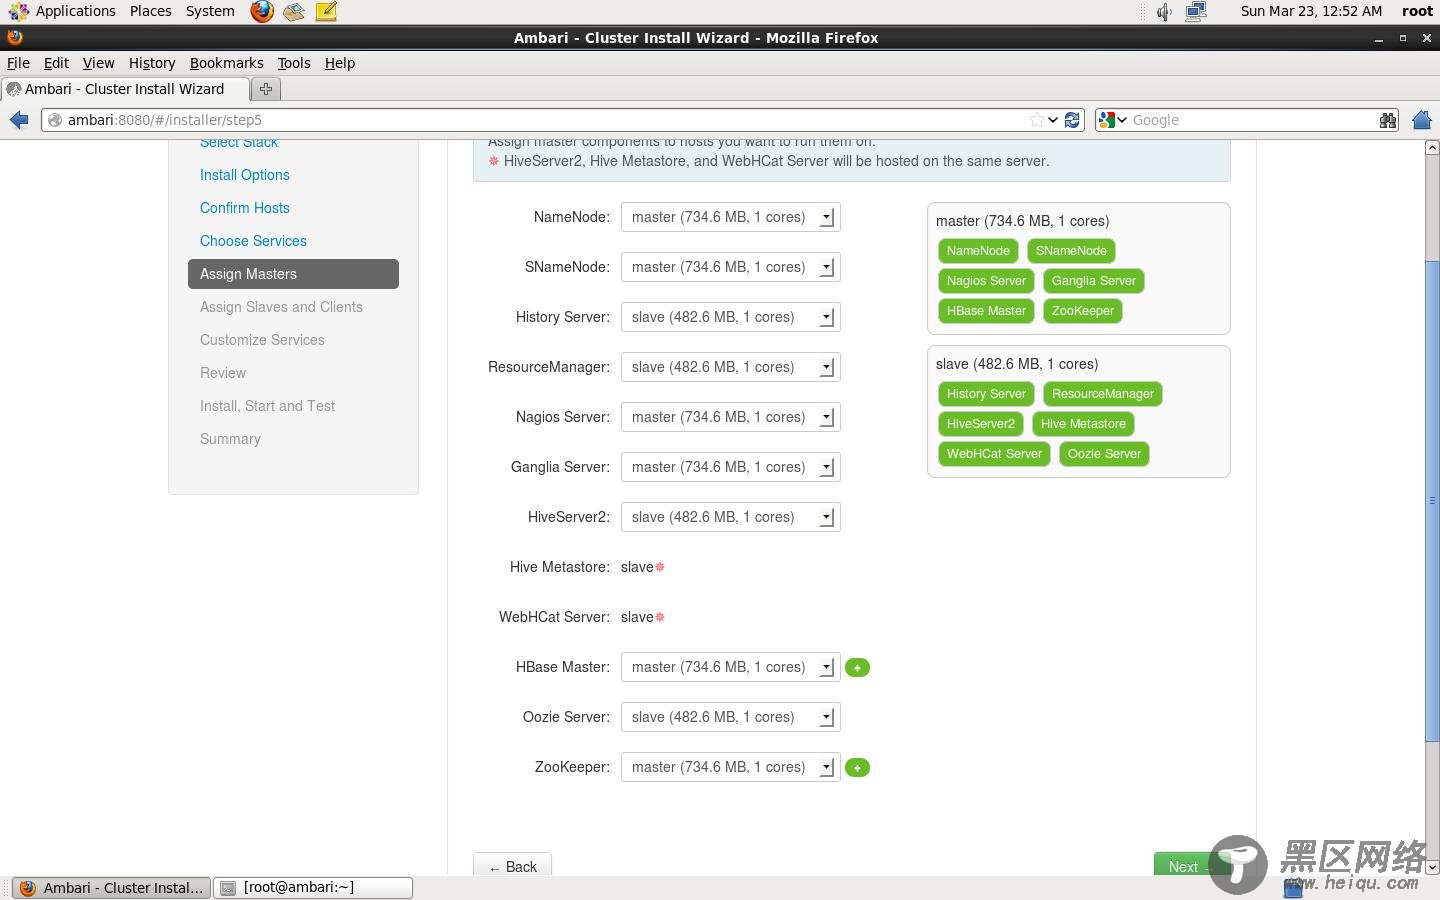Add another ZooKeeper with green plus
Screen dimensions: 1440x900
tap(857, 768)
